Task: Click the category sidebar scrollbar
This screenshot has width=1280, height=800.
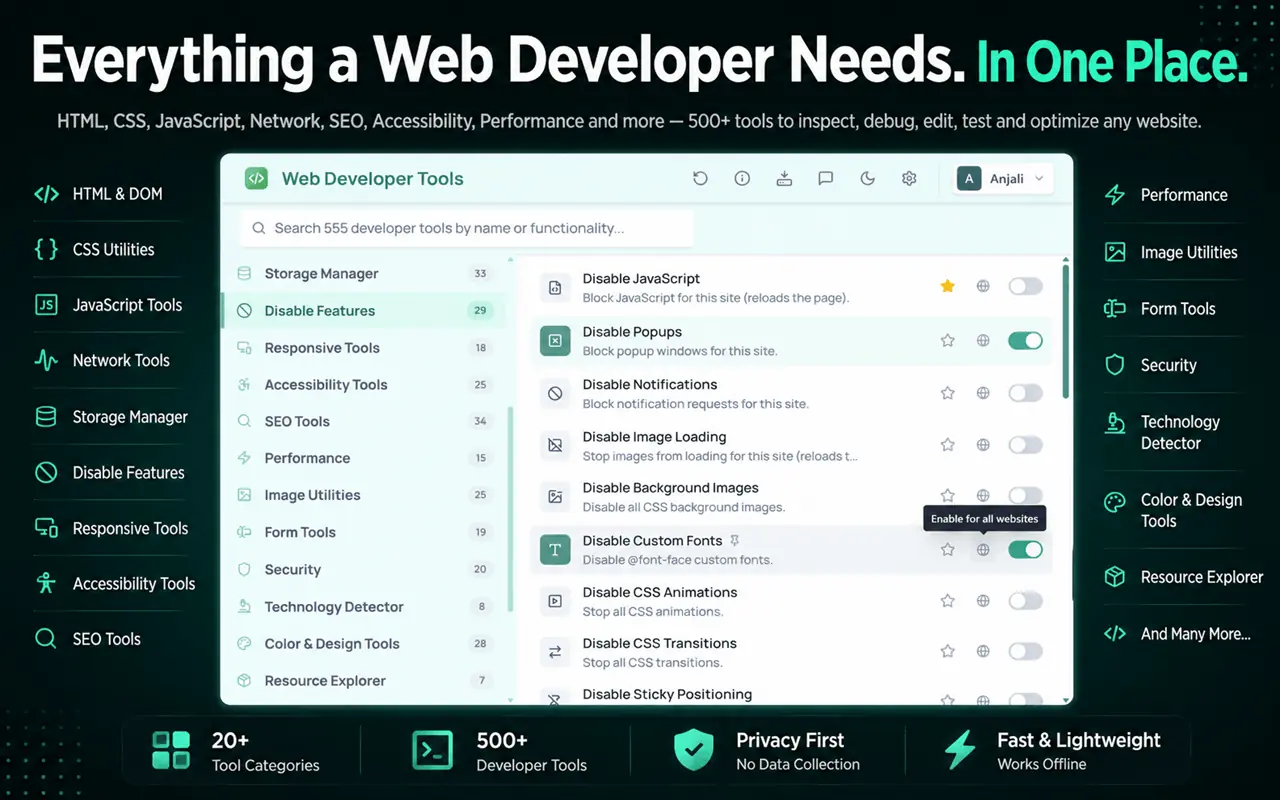Action: [510, 510]
